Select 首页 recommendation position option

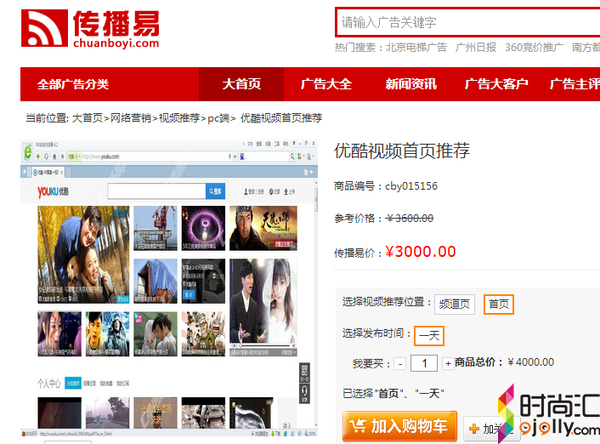[x=499, y=304]
